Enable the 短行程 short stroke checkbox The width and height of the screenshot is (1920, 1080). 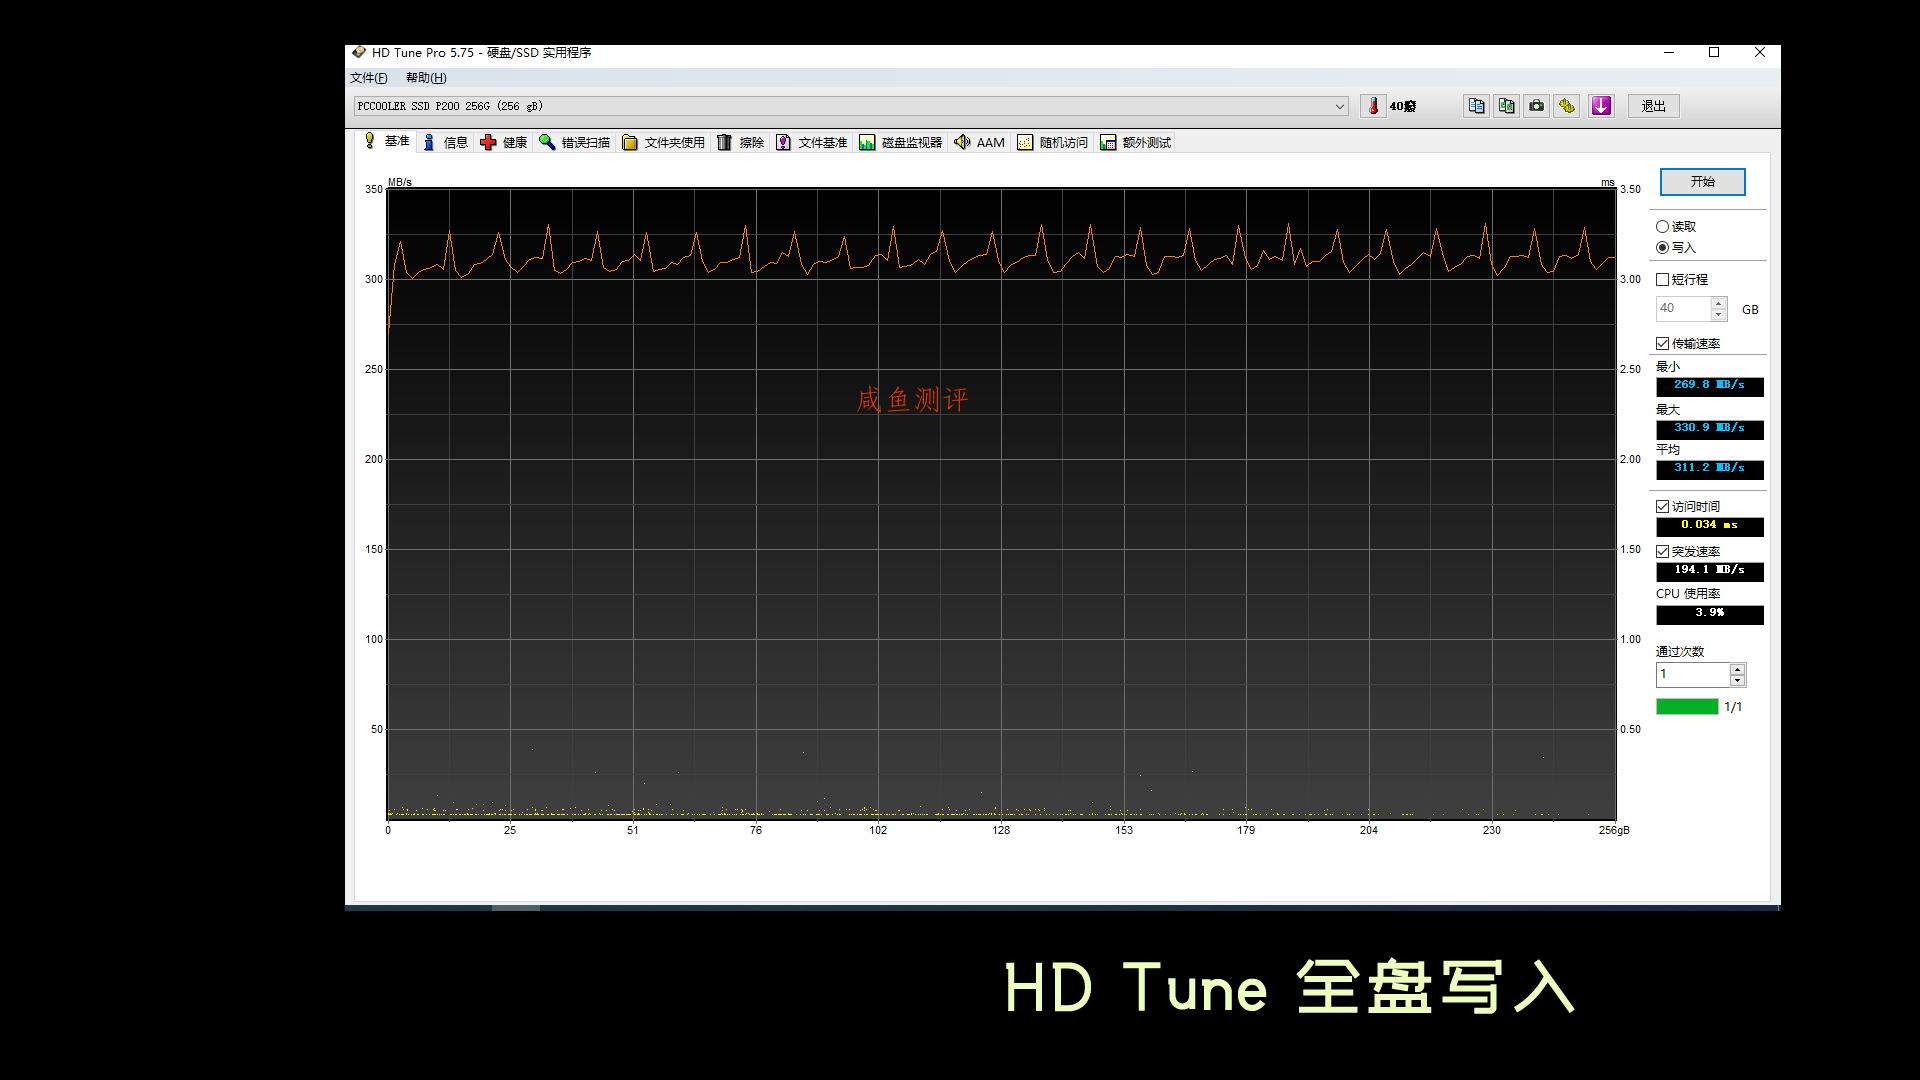(1662, 280)
